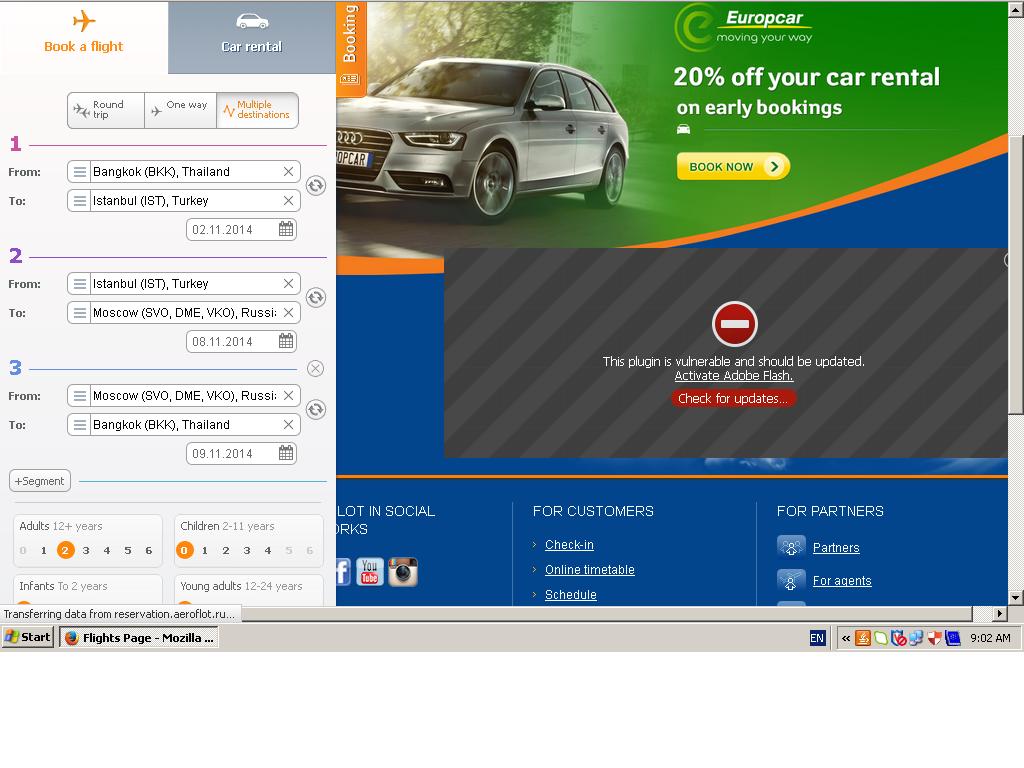Image resolution: width=1024 pixels, height=768 pixels.
Task: Set Children count to 2
Action: pos(225,551)
